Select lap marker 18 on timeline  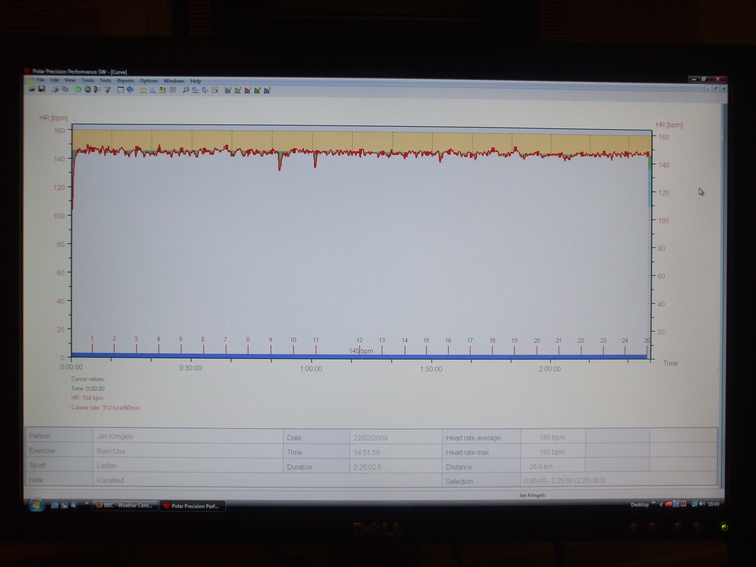tap(492, 346)
